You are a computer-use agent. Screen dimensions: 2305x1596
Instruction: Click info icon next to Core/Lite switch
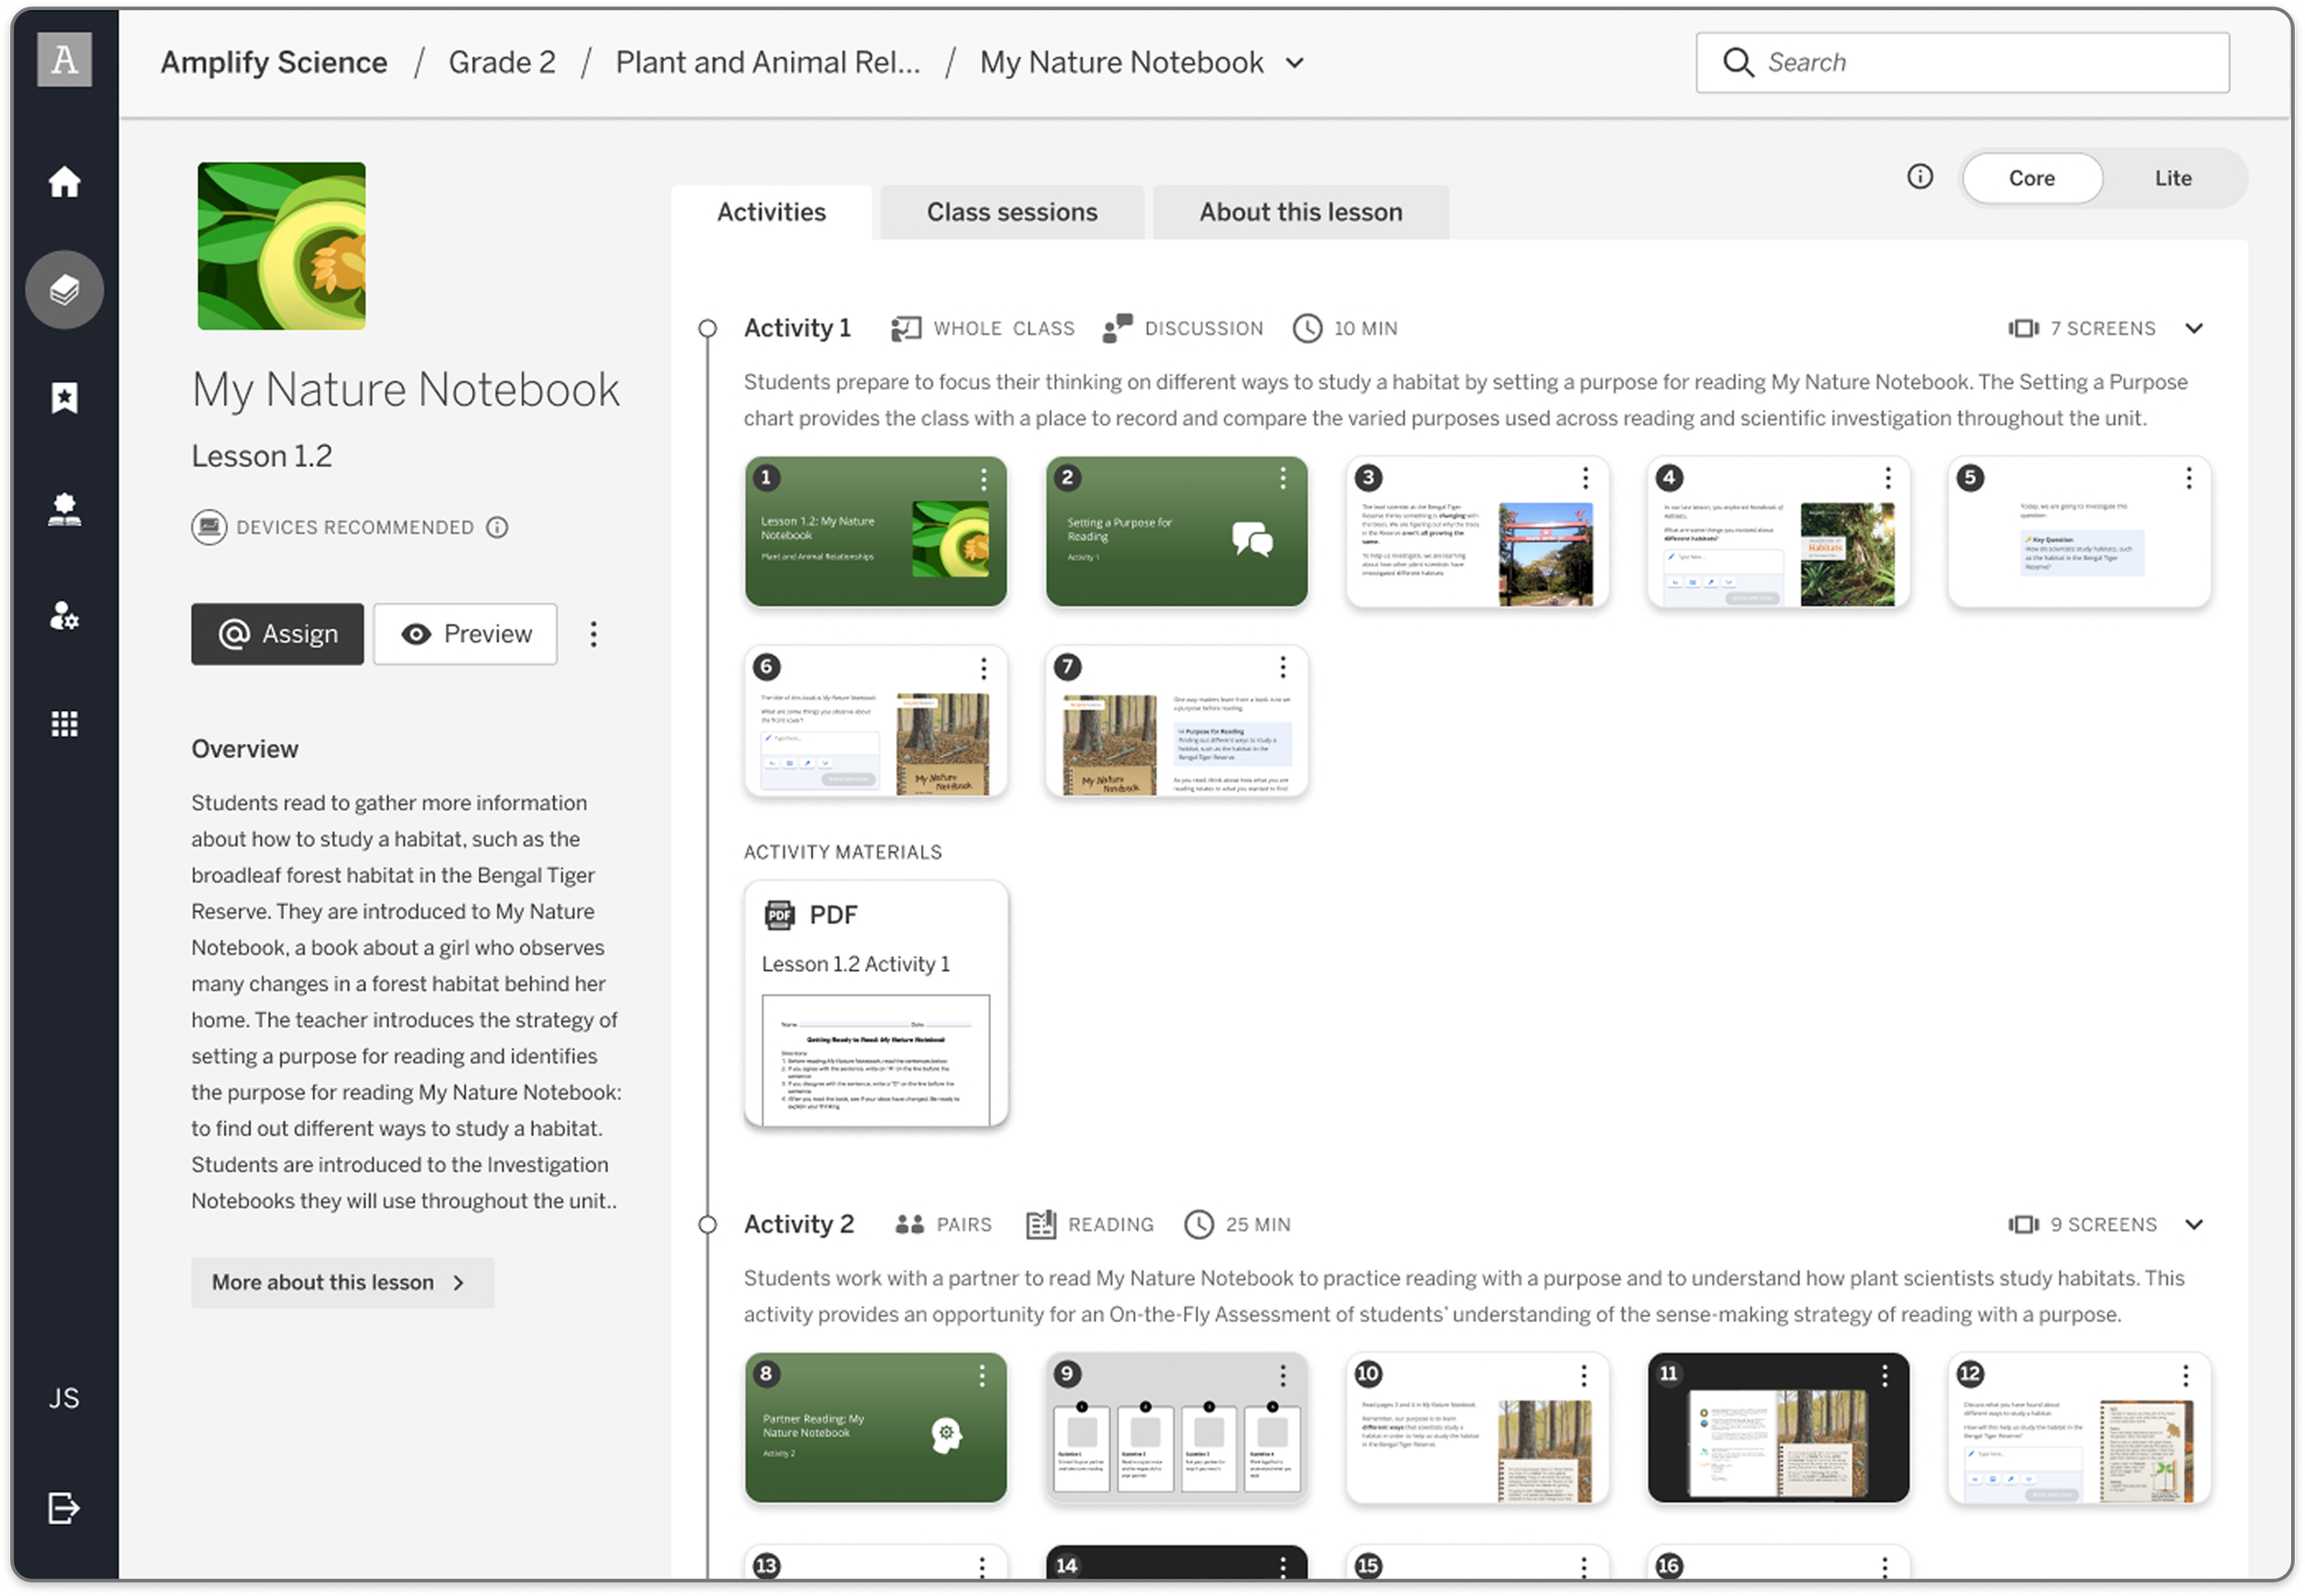point(1920,177)
